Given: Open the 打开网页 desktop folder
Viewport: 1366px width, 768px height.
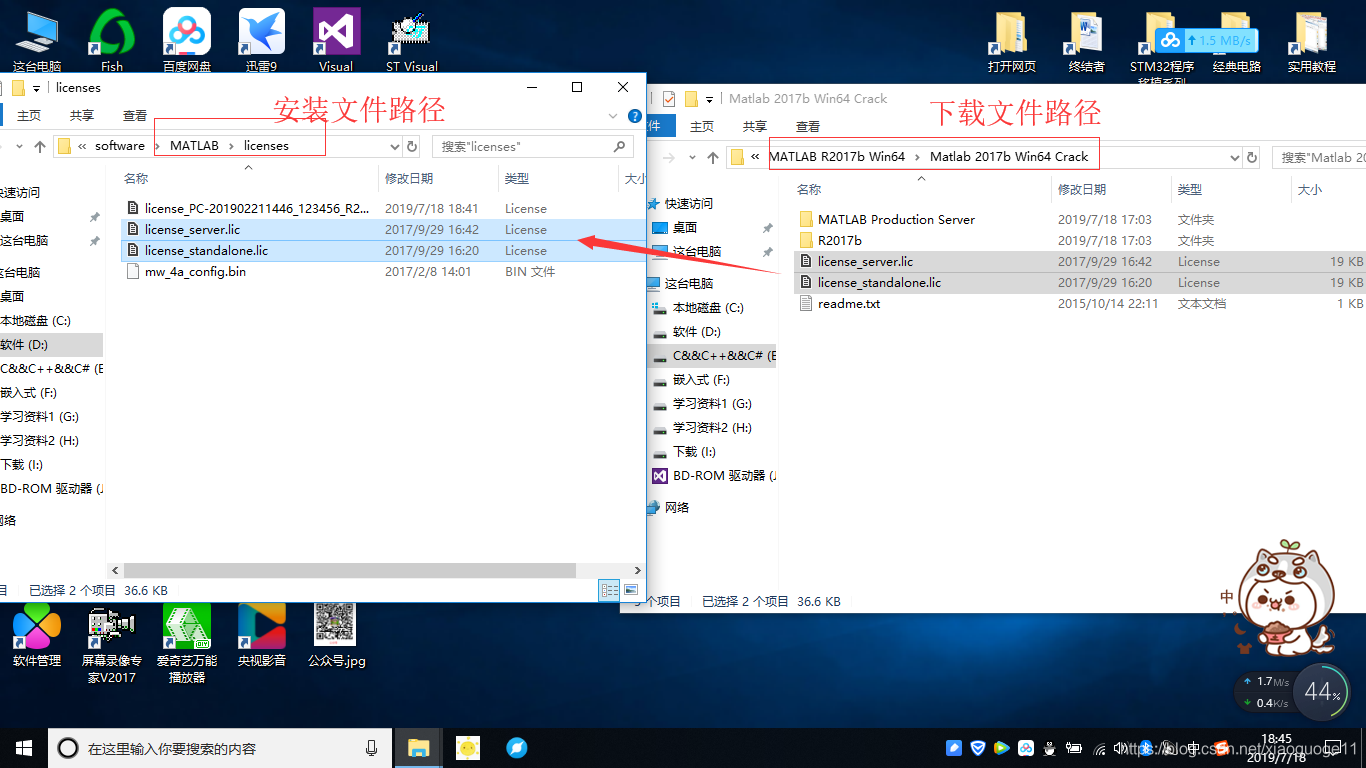Looking at the screenshot, I should (1012, 40).
